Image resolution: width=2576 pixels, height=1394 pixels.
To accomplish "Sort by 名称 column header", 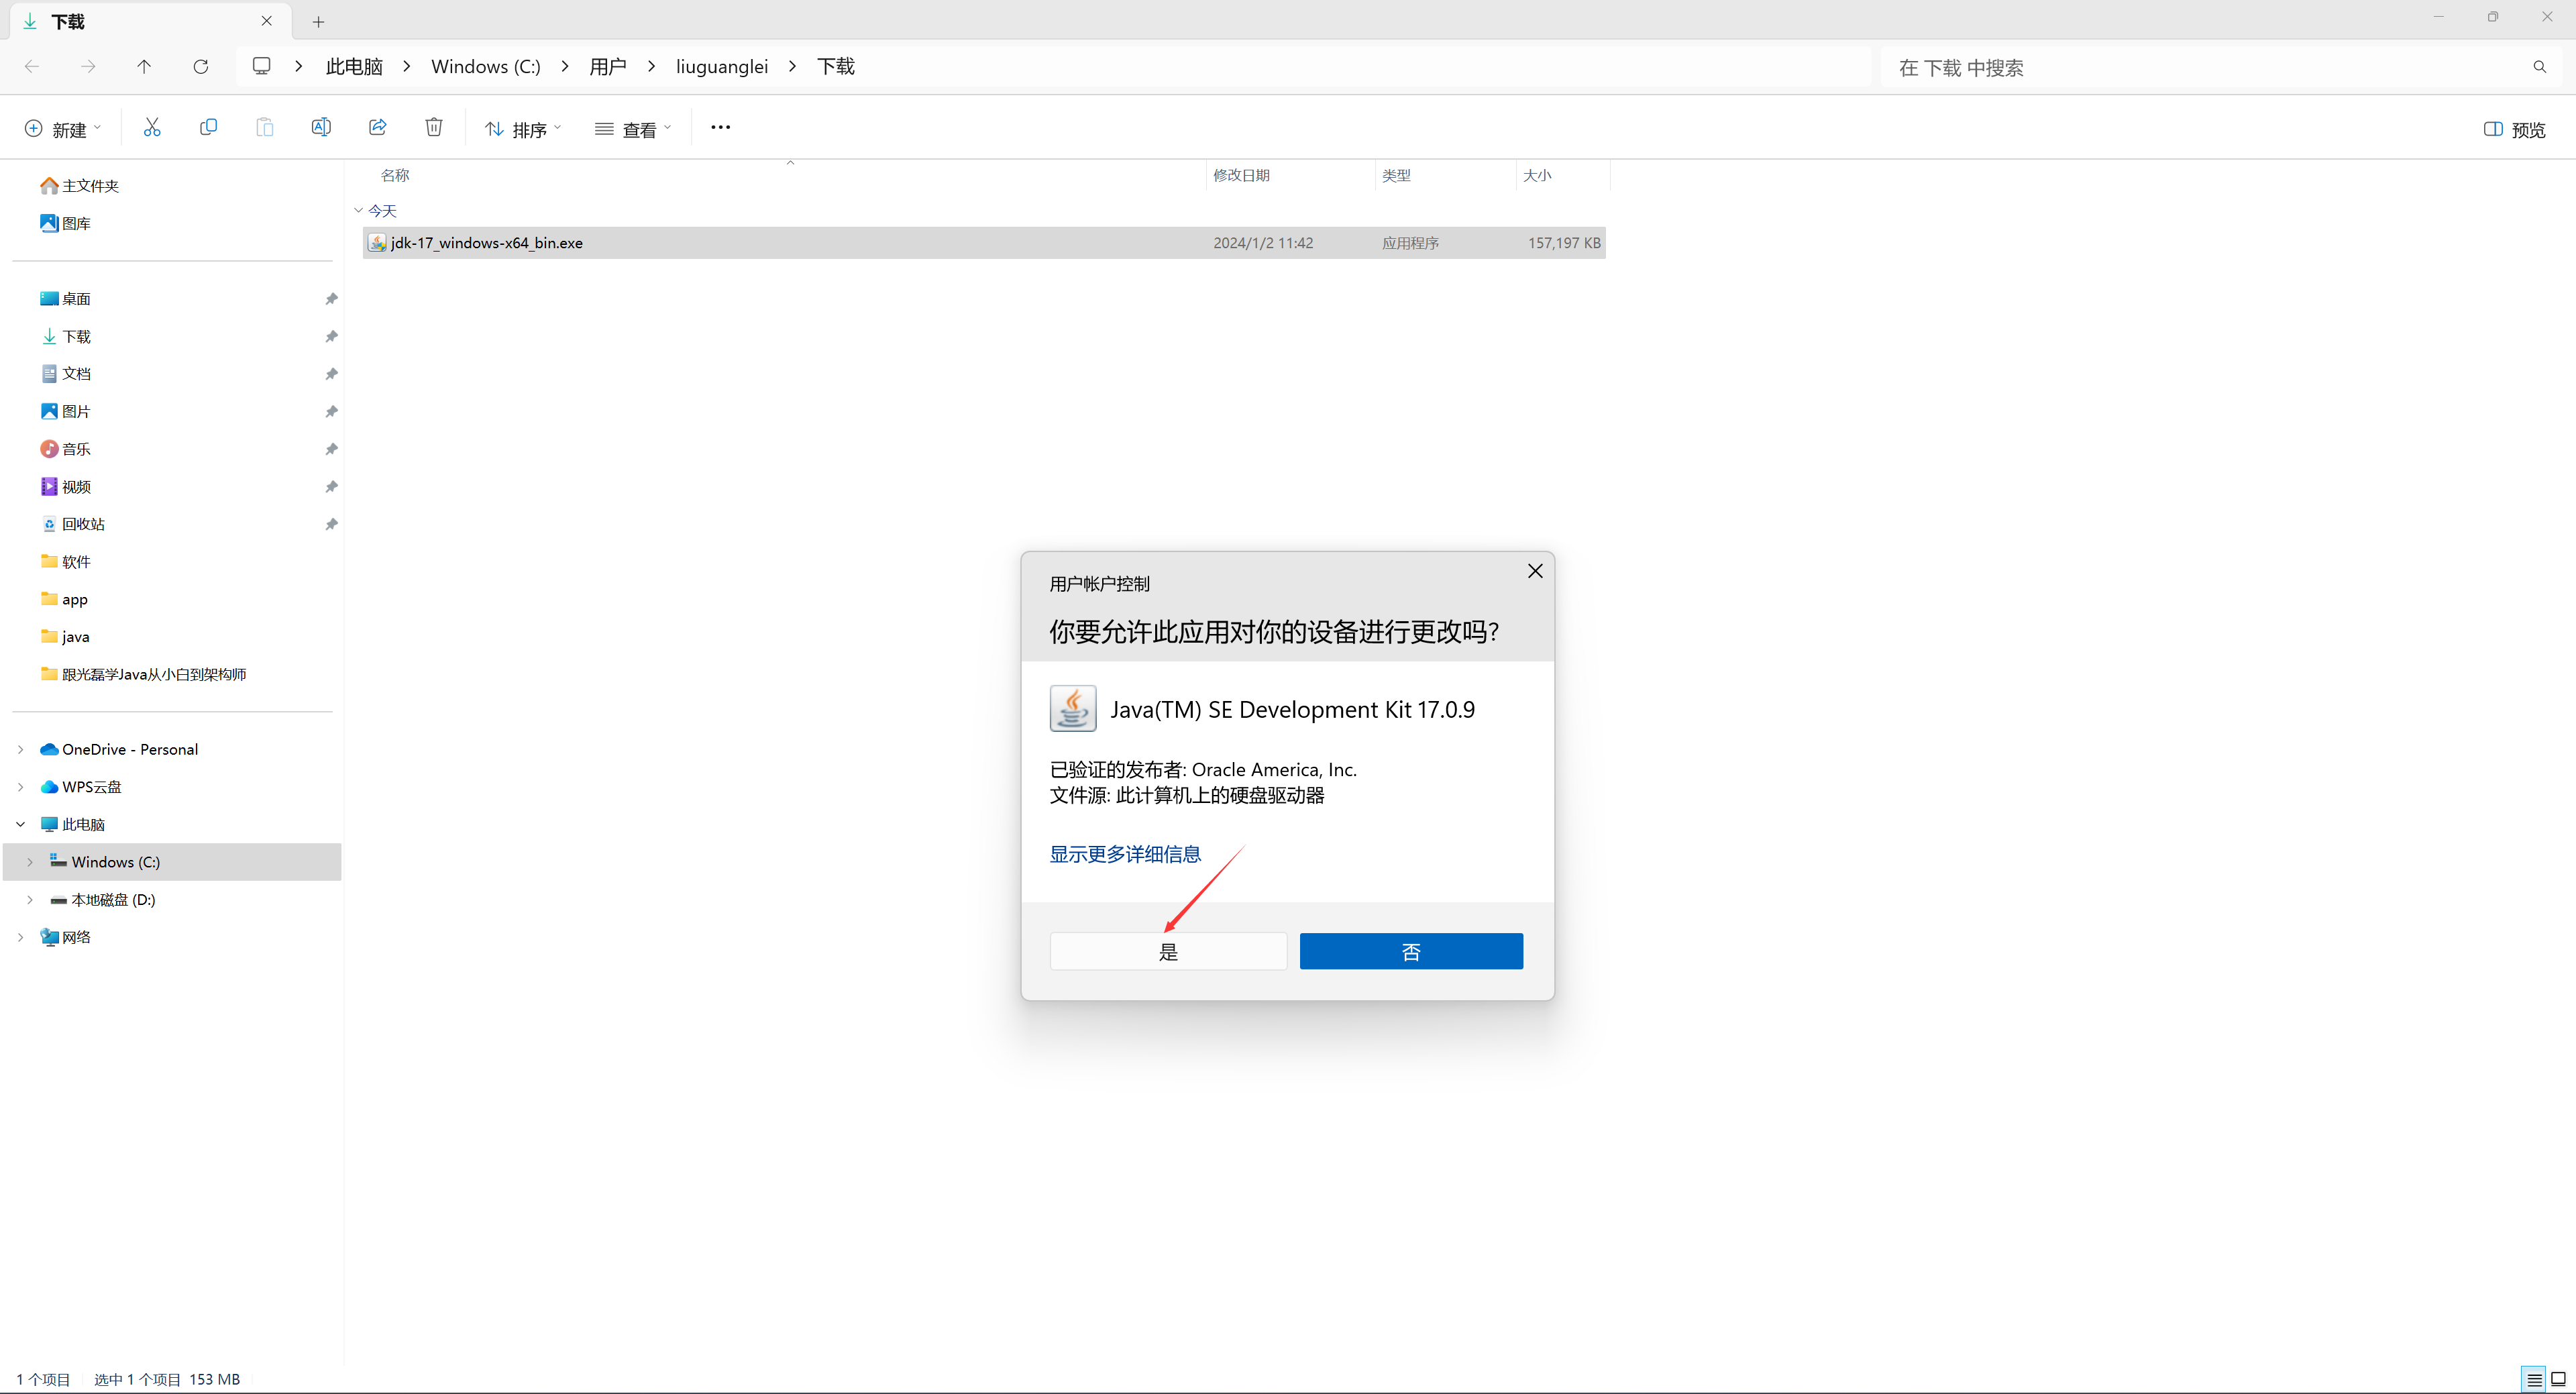I will (x=395, y=175).
